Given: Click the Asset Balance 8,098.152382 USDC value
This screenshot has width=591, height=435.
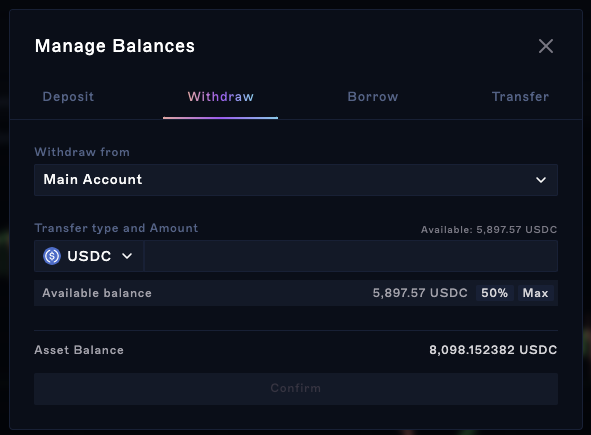Looking at the screenshot, I should pyautogui.click(x=493, y=350).
